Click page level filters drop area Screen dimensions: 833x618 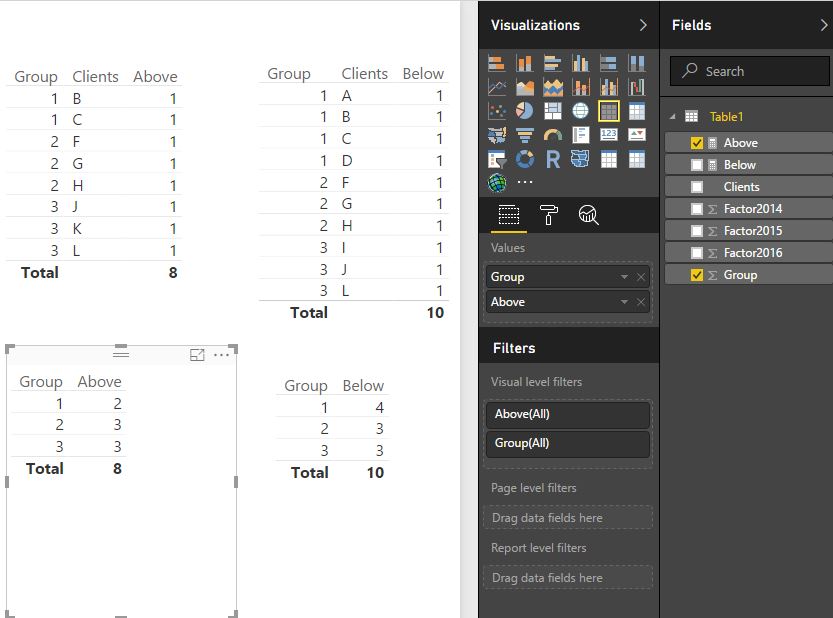coord(567,518)
